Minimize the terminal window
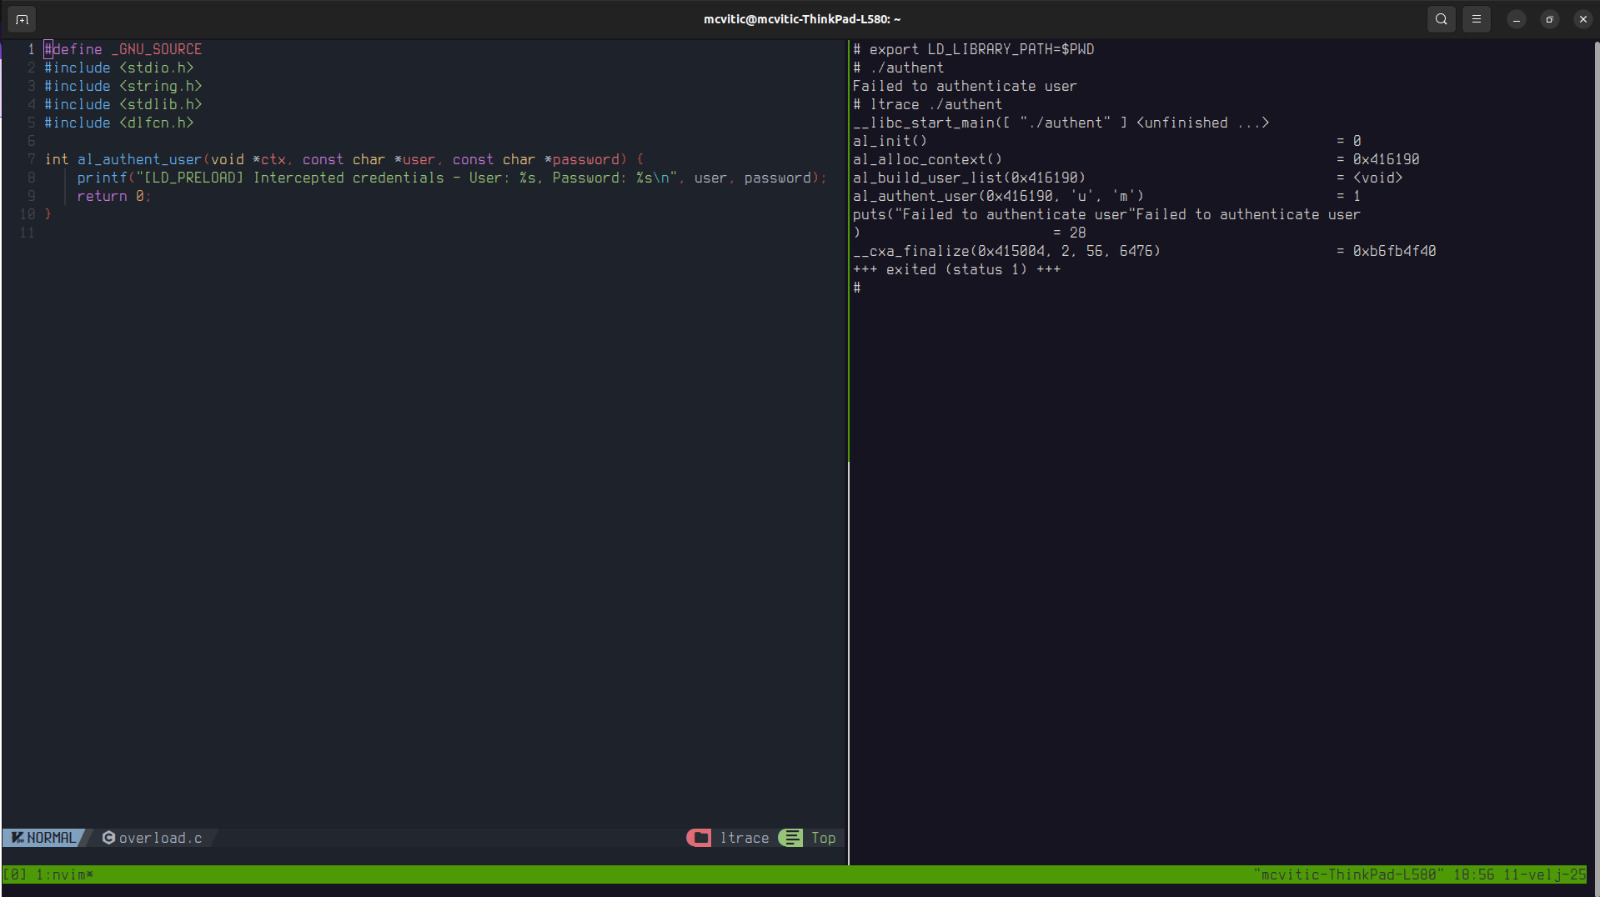Screen dimensions: 1600x897 tap(1516, 19)
